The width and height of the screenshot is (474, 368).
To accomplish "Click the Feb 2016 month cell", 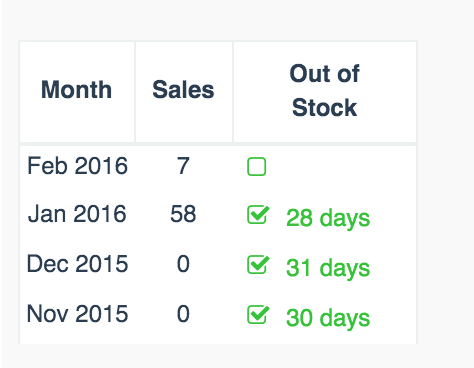I will click(x=77, y=166).
